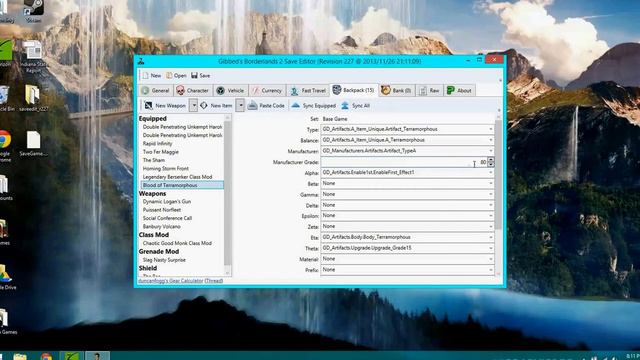Click the Save toolbar button
Viewport: 640px width, 360px height.
click(201, 76)
